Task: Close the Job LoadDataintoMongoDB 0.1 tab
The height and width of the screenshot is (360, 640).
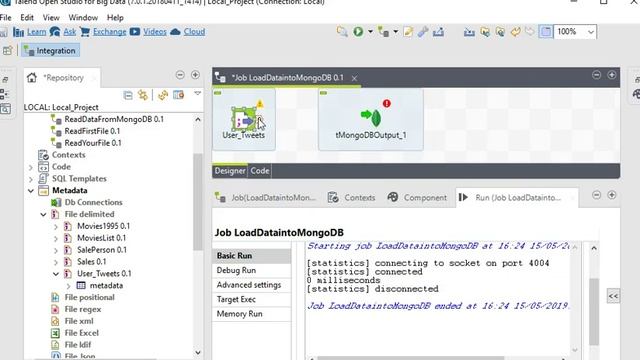Action: pyautogui.click(x=354, y=78)
